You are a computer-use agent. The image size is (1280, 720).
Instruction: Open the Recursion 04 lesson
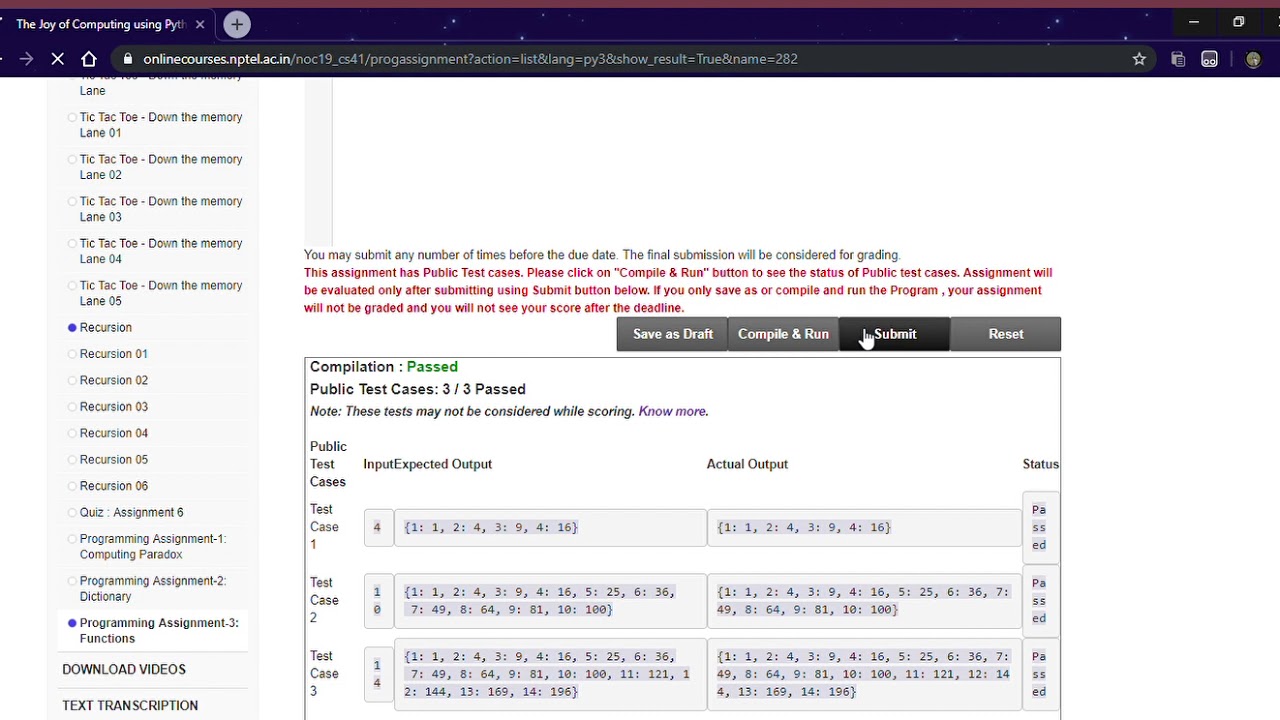tap(113, 433)
